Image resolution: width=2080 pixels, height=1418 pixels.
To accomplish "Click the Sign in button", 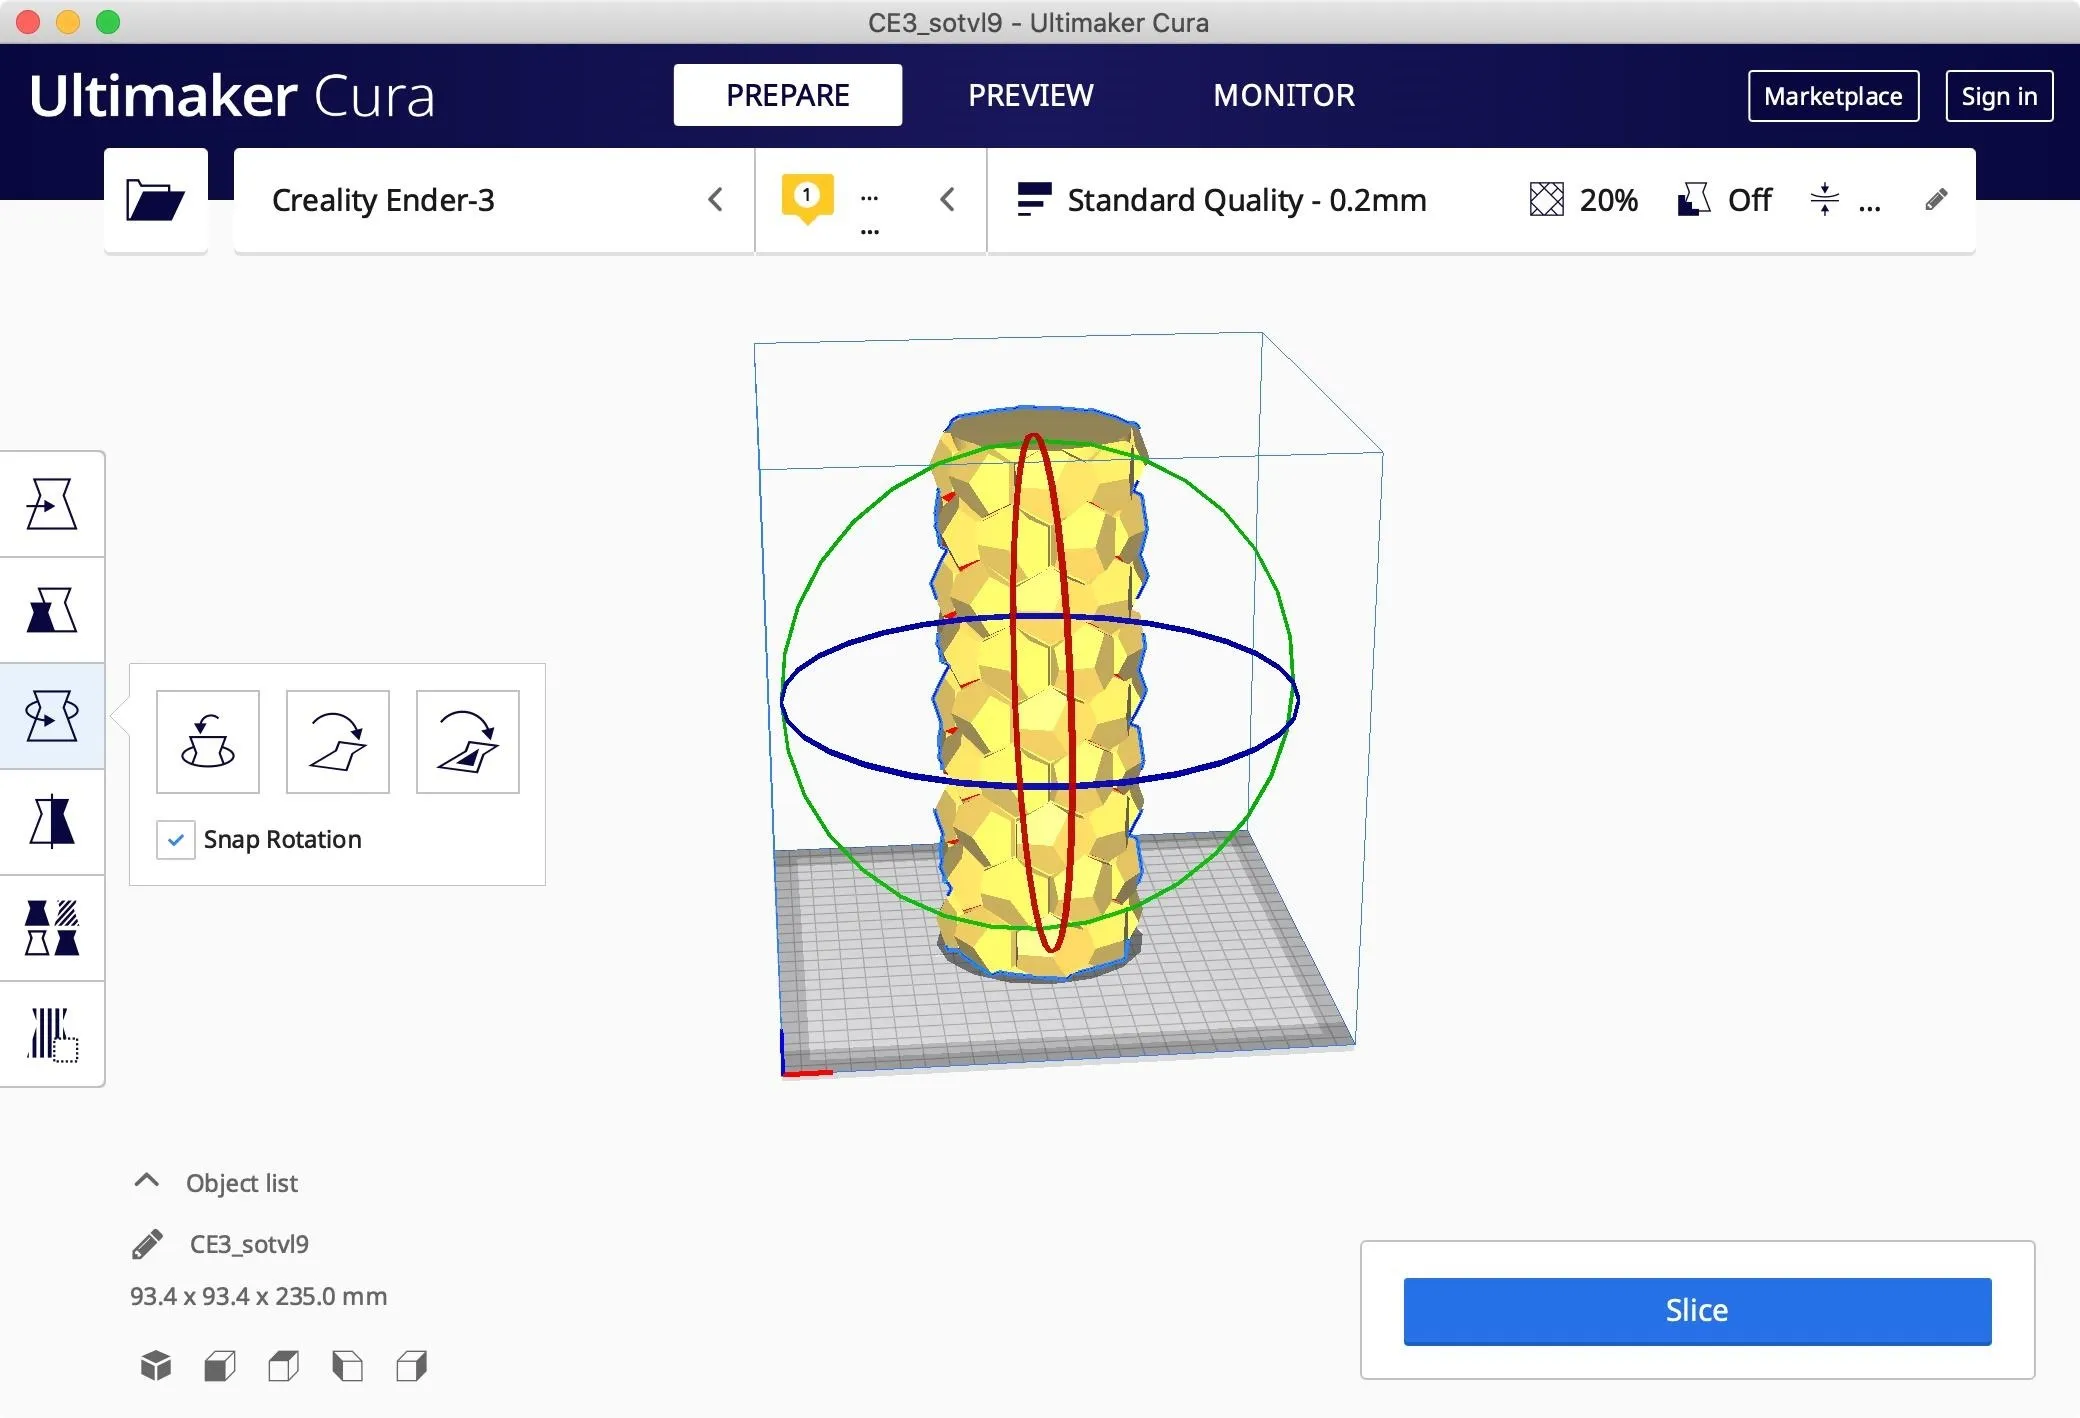I will point(1999,96).
